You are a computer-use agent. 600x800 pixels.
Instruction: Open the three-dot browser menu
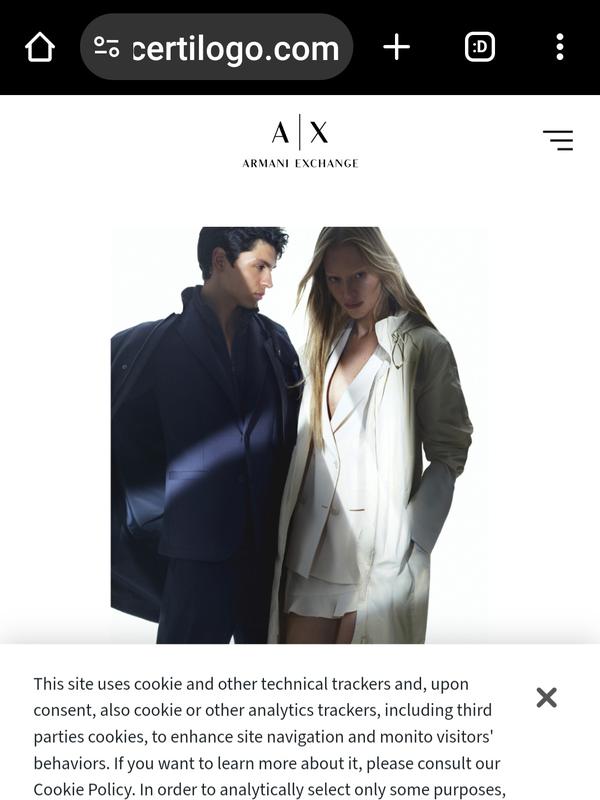(x=560, y=47)
